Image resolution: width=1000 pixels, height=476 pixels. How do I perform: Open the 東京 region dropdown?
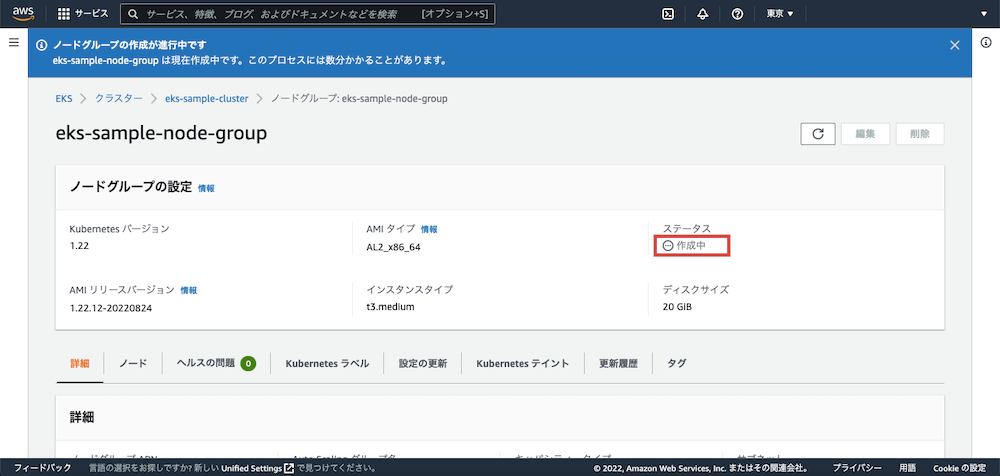(x=780, y=14)
